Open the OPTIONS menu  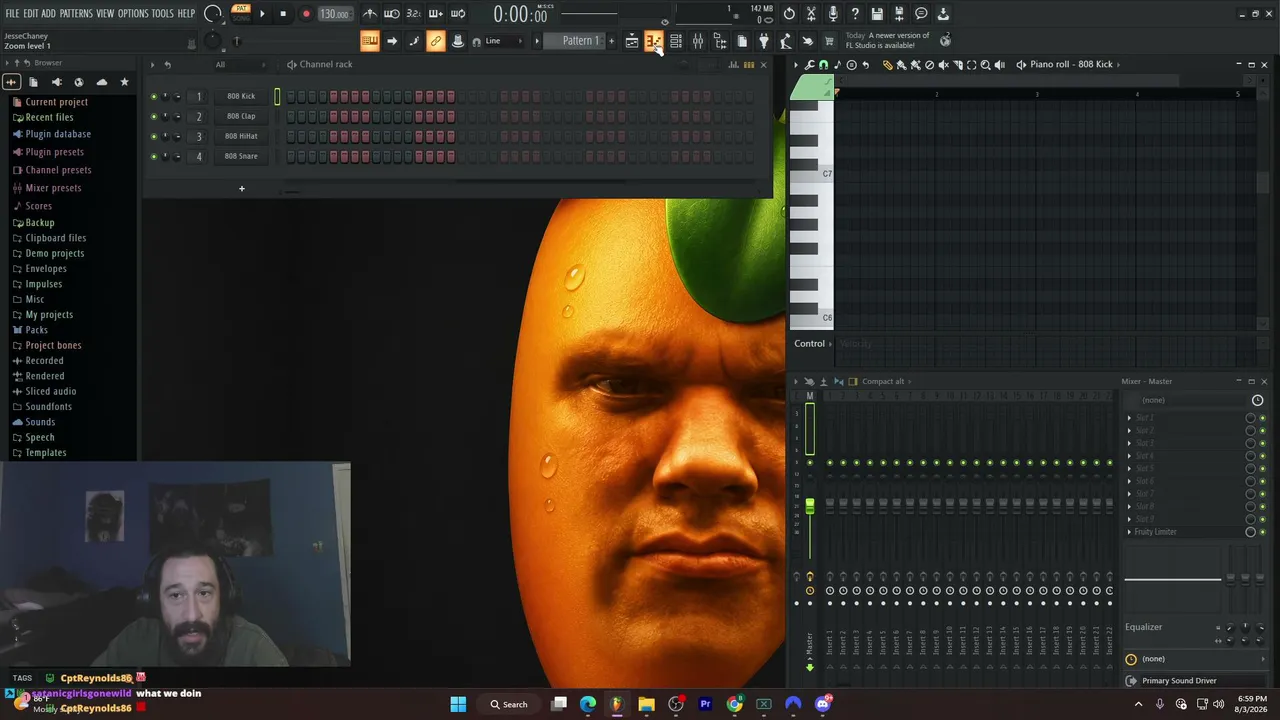click(x=133, y=14)
